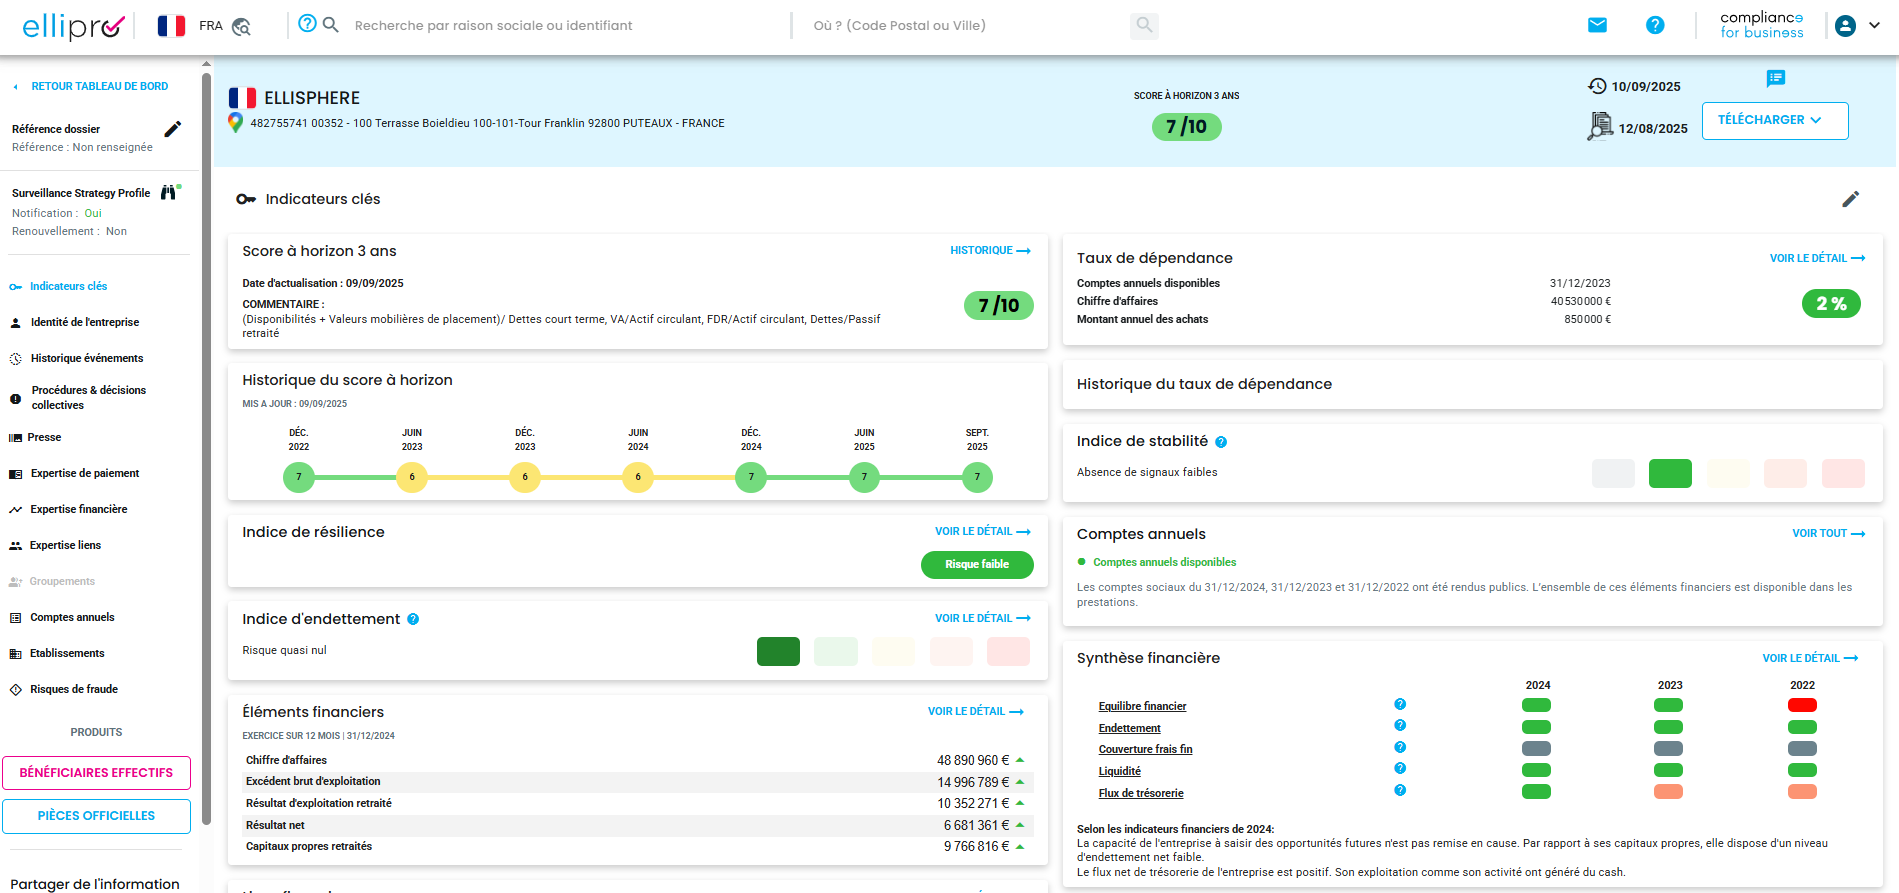The width and height of the screenshot is (1899, 893).
Task: Click help icon for Equilibre financier row
Action: [x=1400, y=704]
